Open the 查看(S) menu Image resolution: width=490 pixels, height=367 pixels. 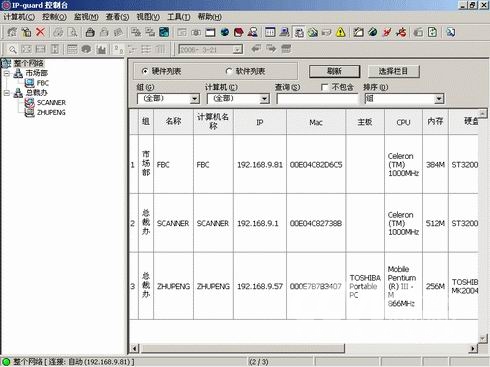[117, 17]
